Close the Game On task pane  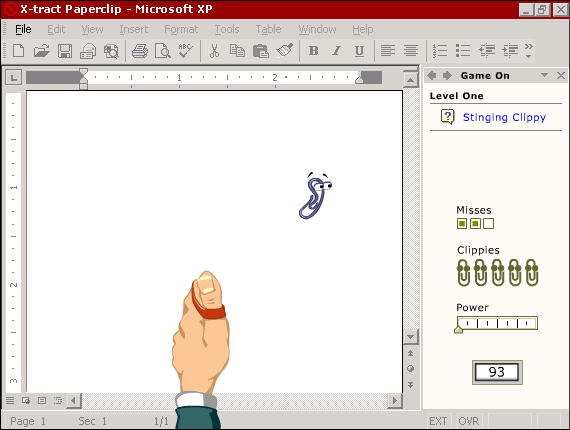tap(561, 75)
